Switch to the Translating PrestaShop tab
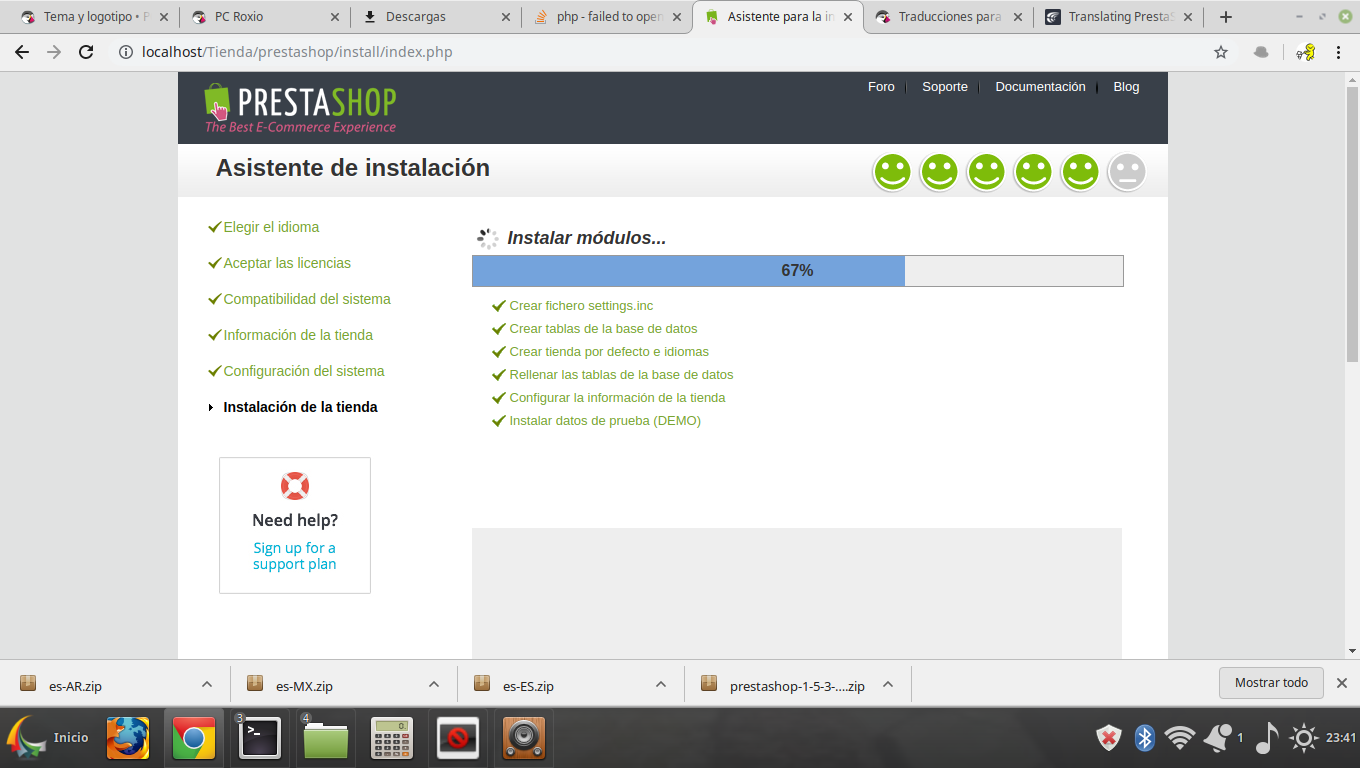 (1119, 17)
